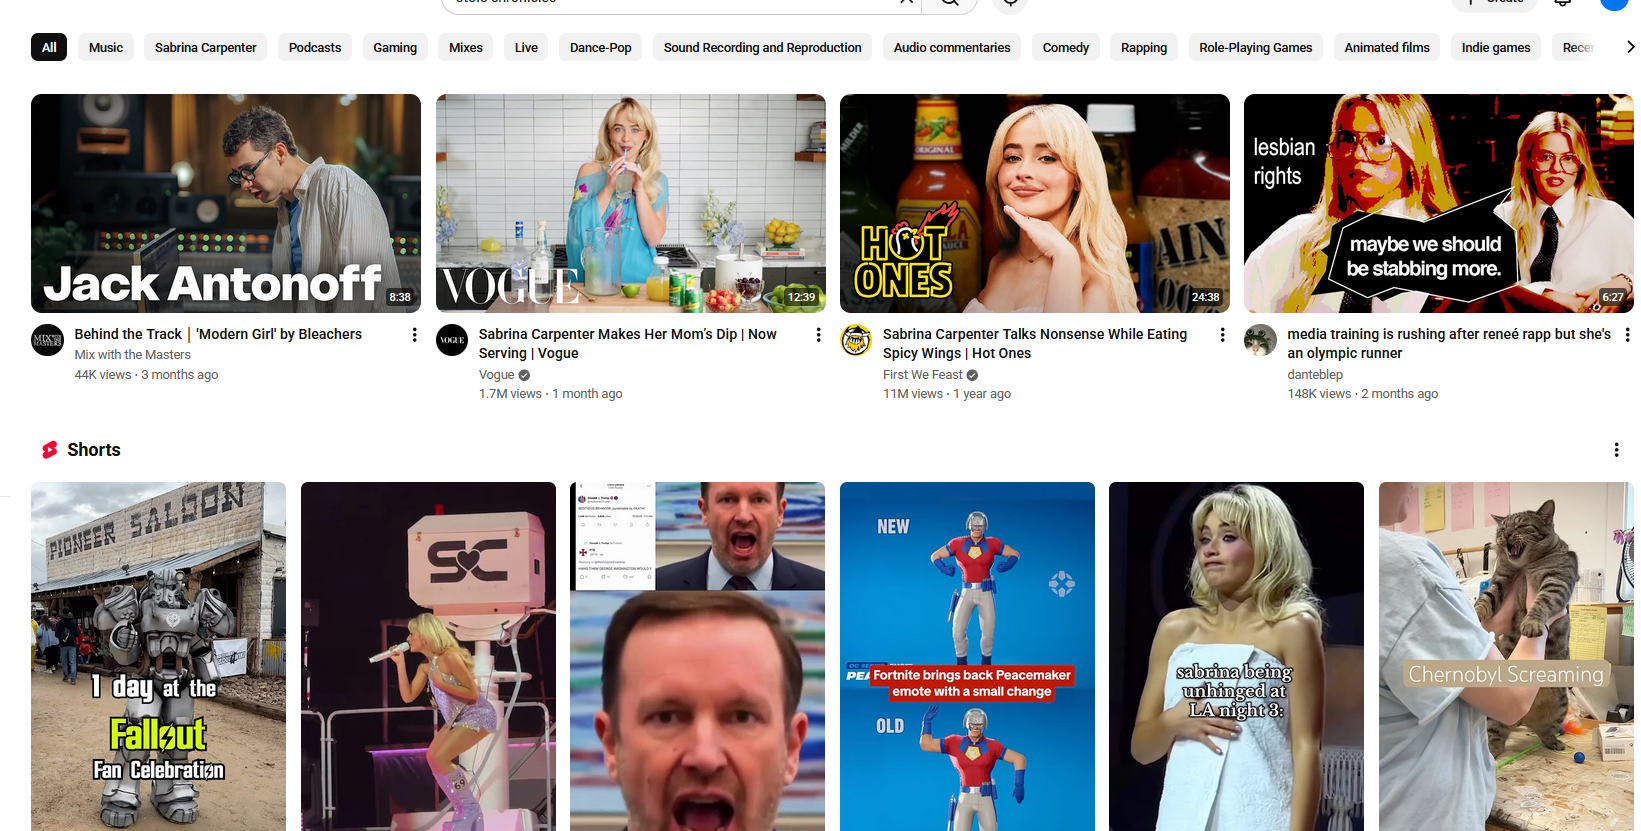Click the '148K views · 2 months ago' text
Image resolution: width=1641 pixels, height=831 pixels.
pos(1363,394)
